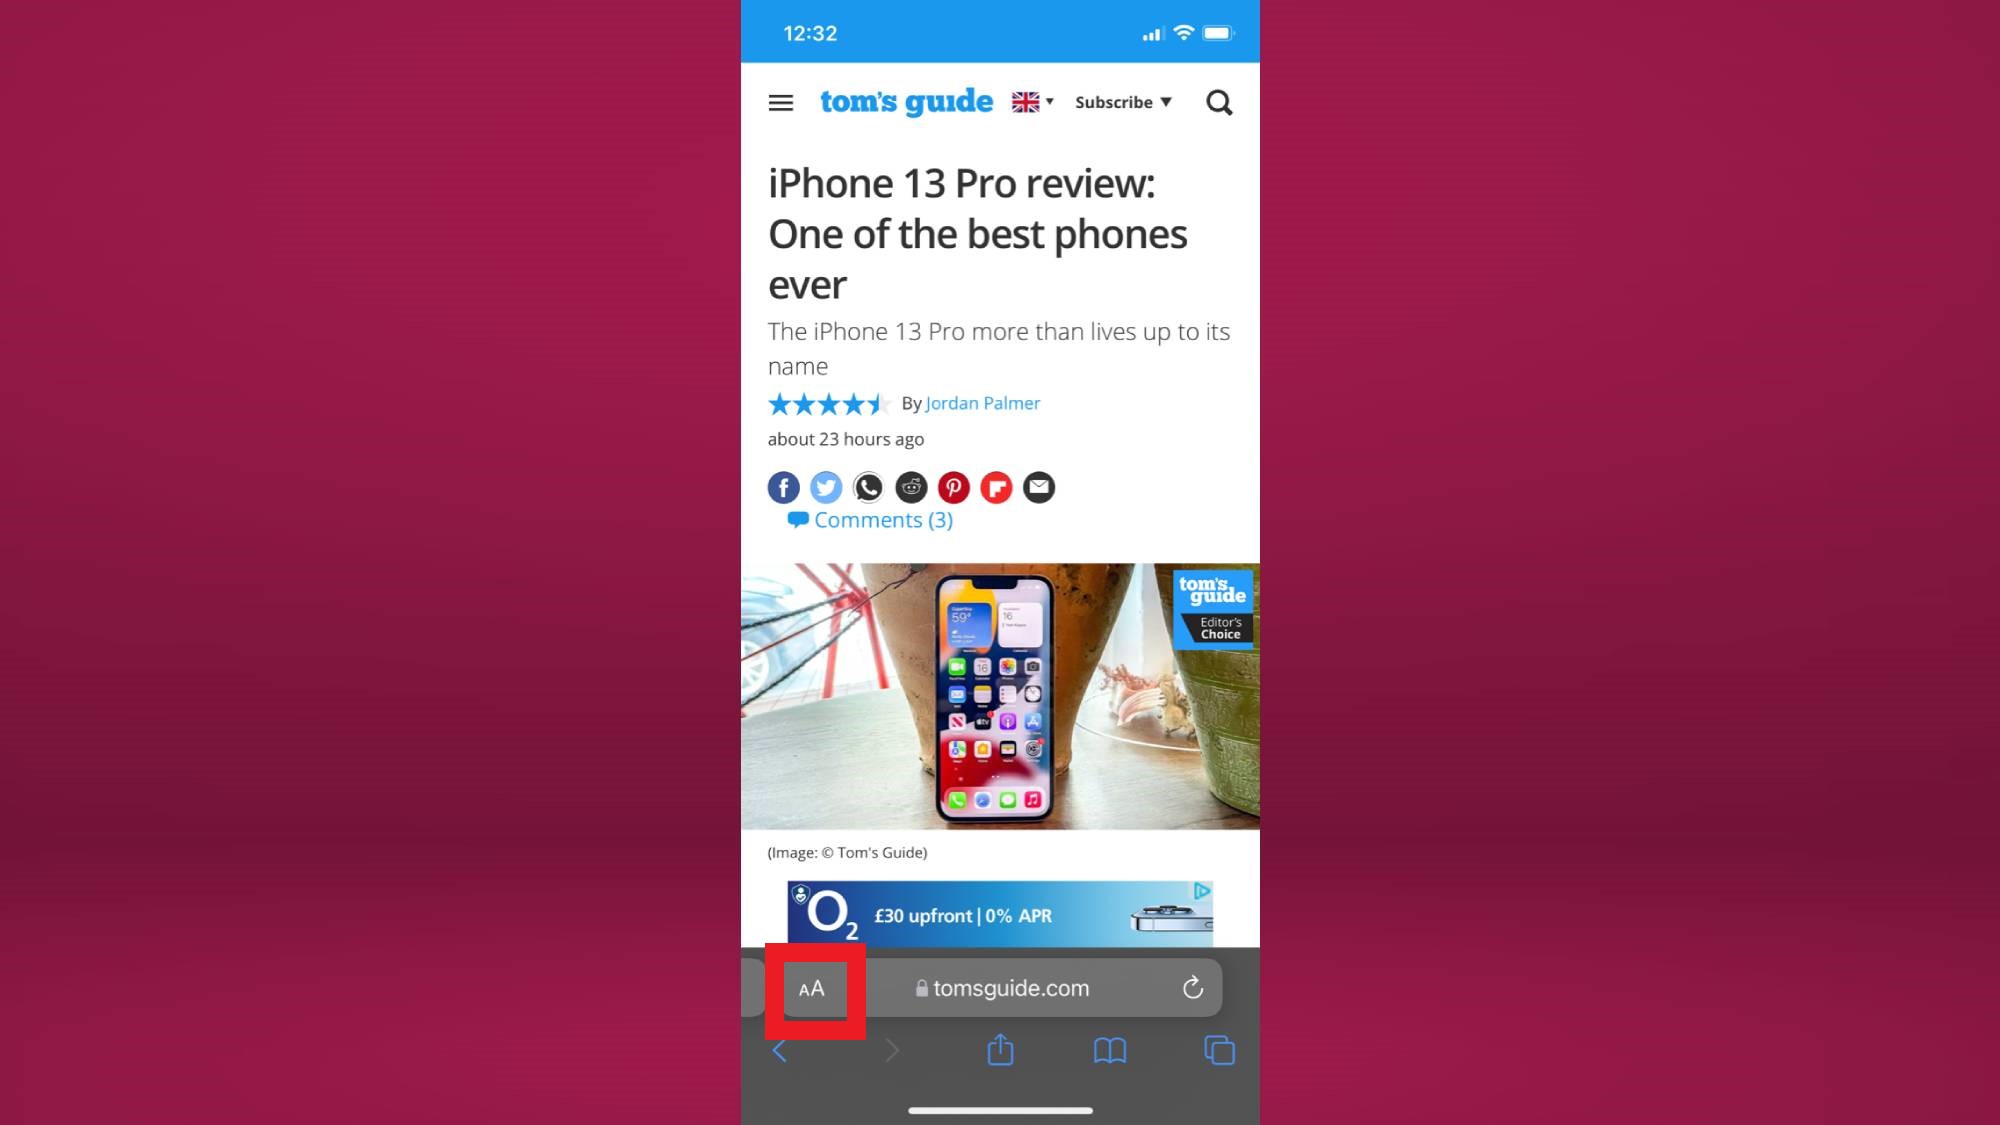The height and width of the screenshot is (1125, 2000).
Task: Share article via Reddit
Action: [911, 486]
